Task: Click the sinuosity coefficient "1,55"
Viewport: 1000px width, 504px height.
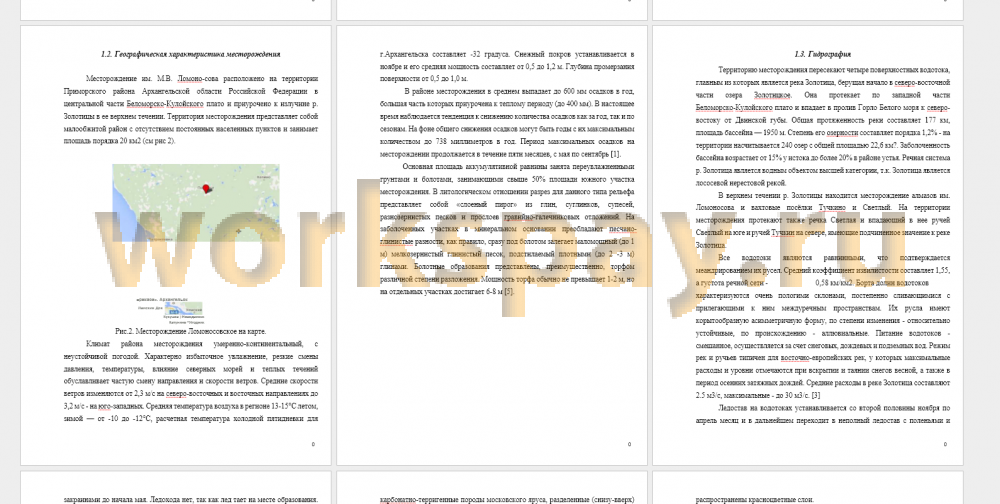Action: 943,271
